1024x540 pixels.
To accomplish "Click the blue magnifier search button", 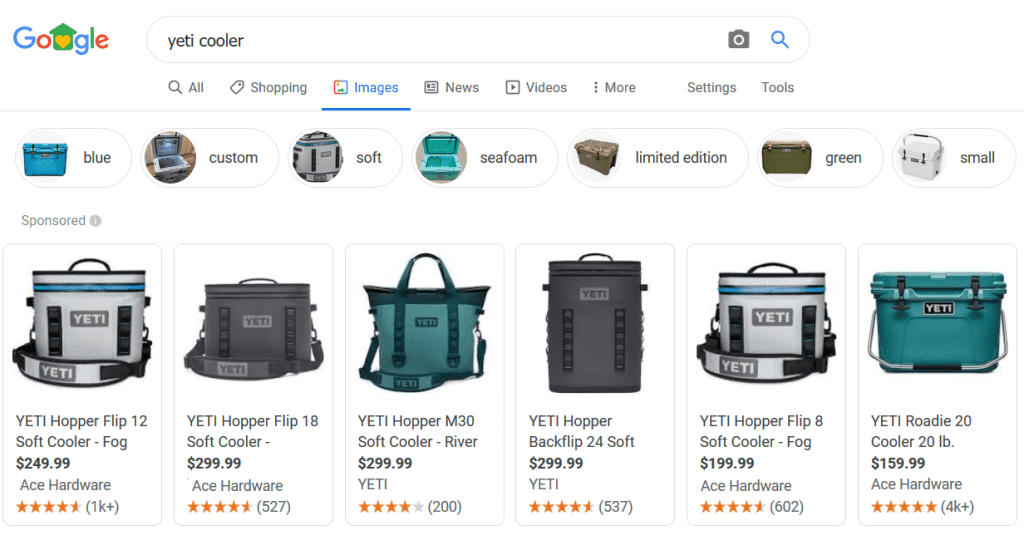I will [780, 40].
